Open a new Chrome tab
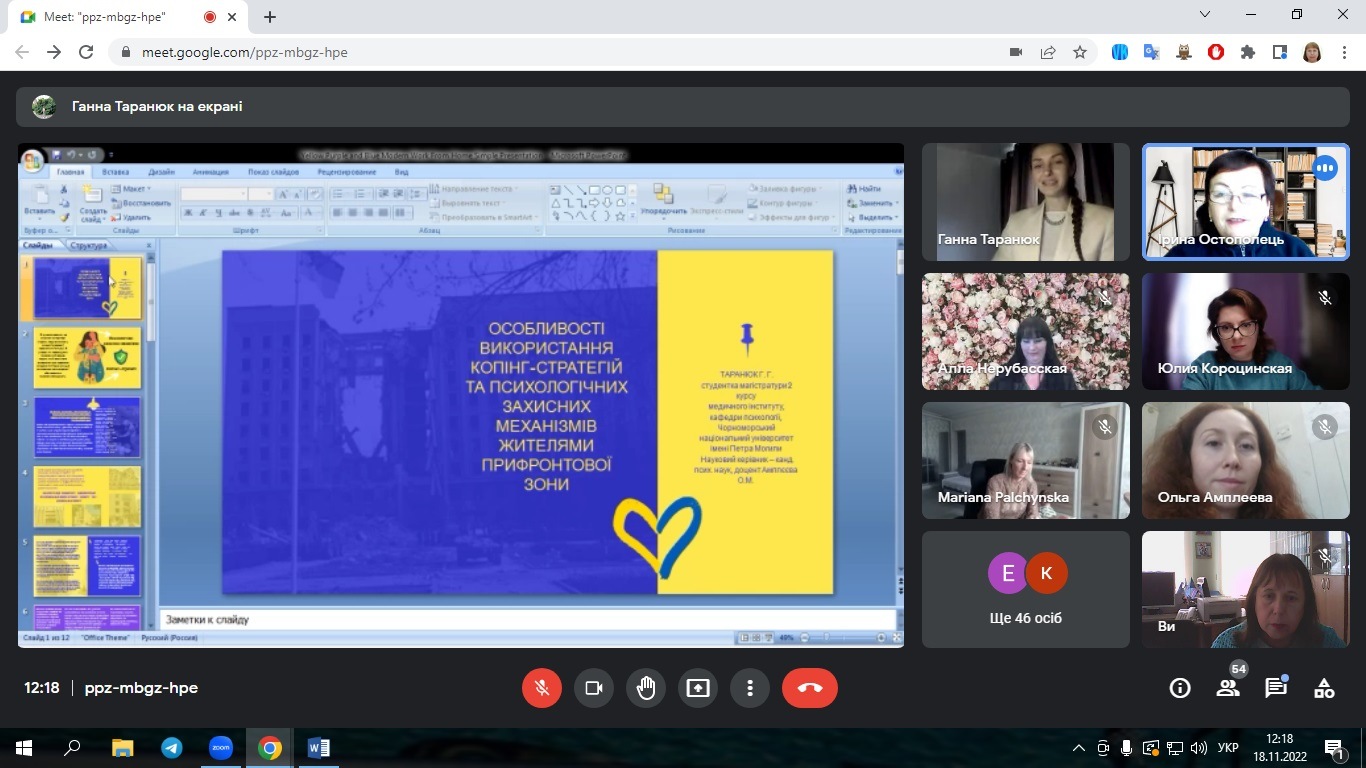The width and height of the screenshot is (1366, 768). point(270,17)
